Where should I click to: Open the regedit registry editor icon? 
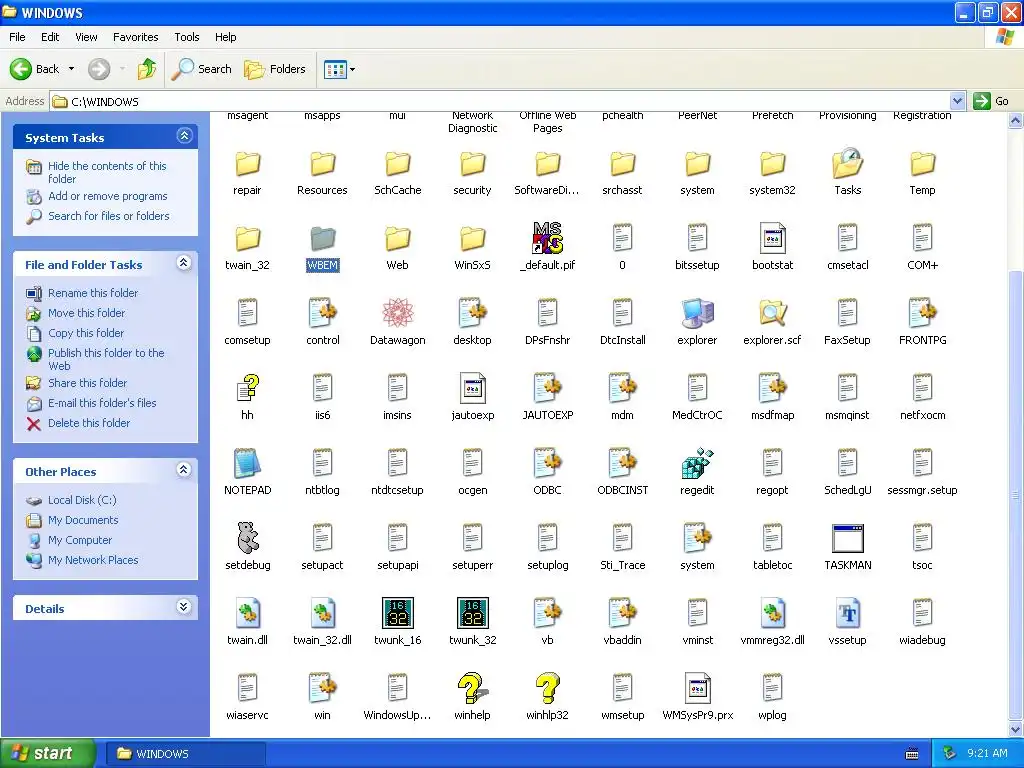pyautogui.click(x=697, y=463)
